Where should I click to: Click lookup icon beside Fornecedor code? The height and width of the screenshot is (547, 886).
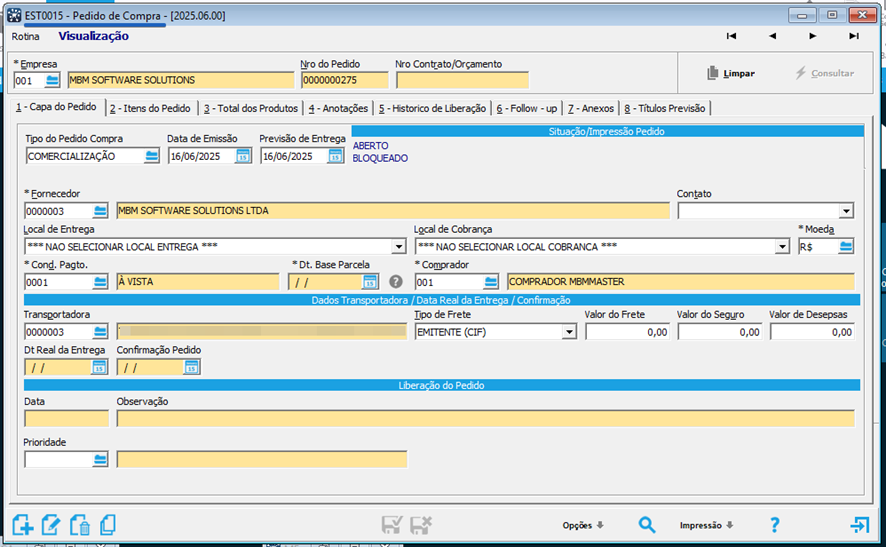101,211
